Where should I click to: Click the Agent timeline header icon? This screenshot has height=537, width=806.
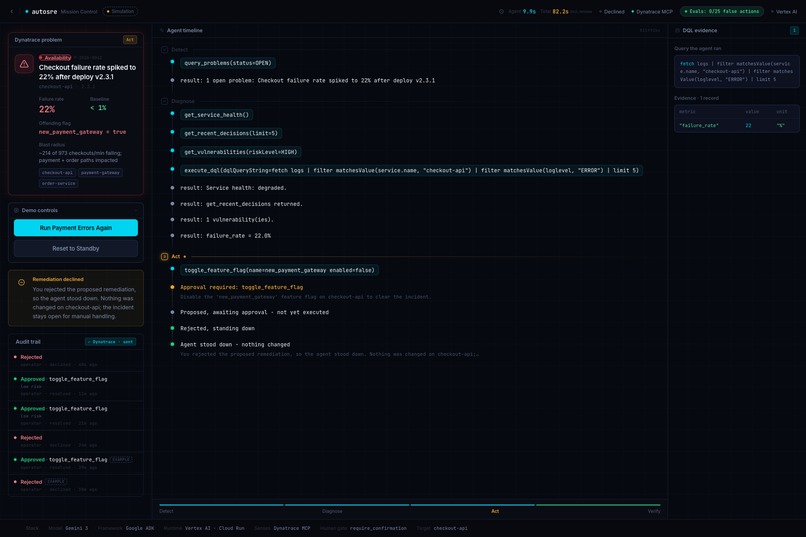162,30
